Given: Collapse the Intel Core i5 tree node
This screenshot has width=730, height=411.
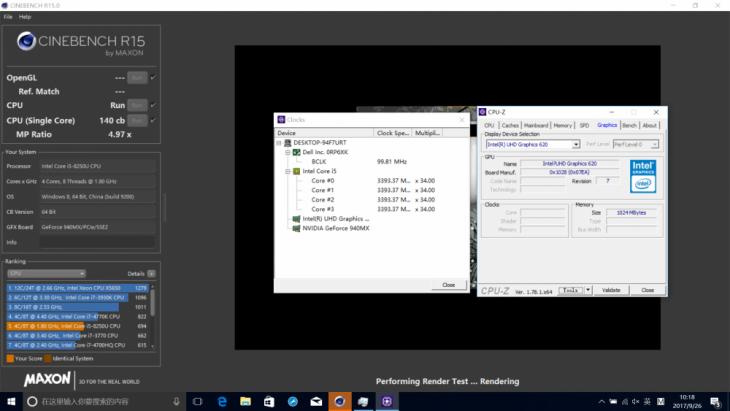Looking at the screenshot, I should (x=287, y=171).
